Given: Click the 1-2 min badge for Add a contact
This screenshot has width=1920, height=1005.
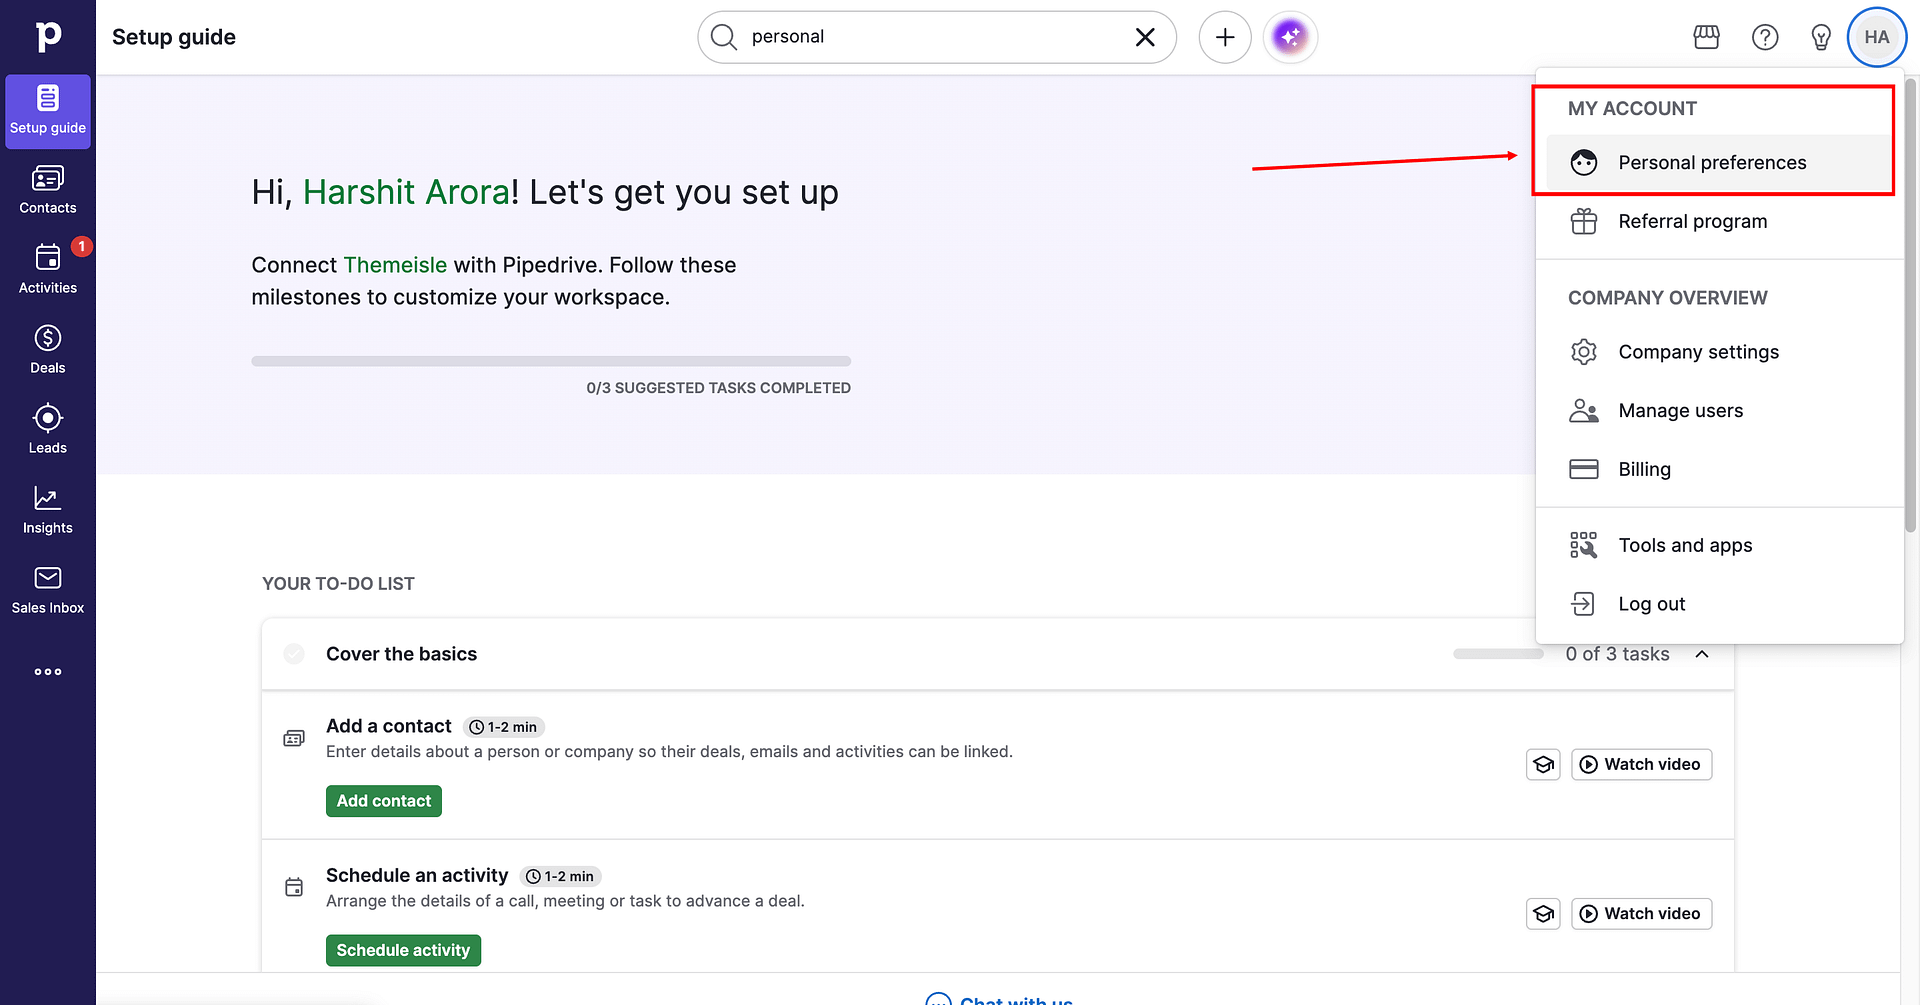Looking at the screenshot, I should click(504, 727).
